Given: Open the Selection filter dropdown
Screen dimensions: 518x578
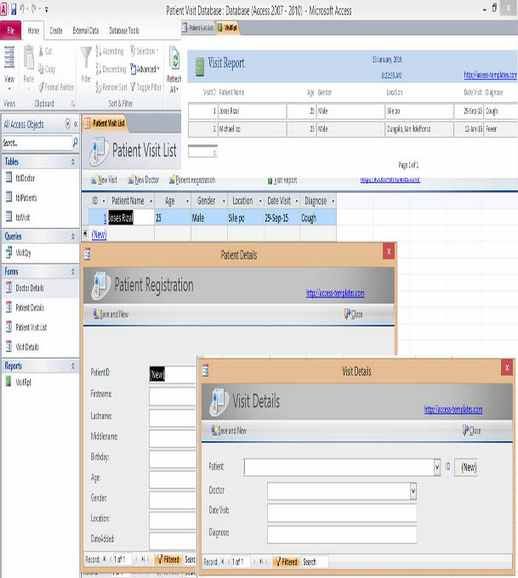Looking at the screenshot, I should (x=144, y=51).
